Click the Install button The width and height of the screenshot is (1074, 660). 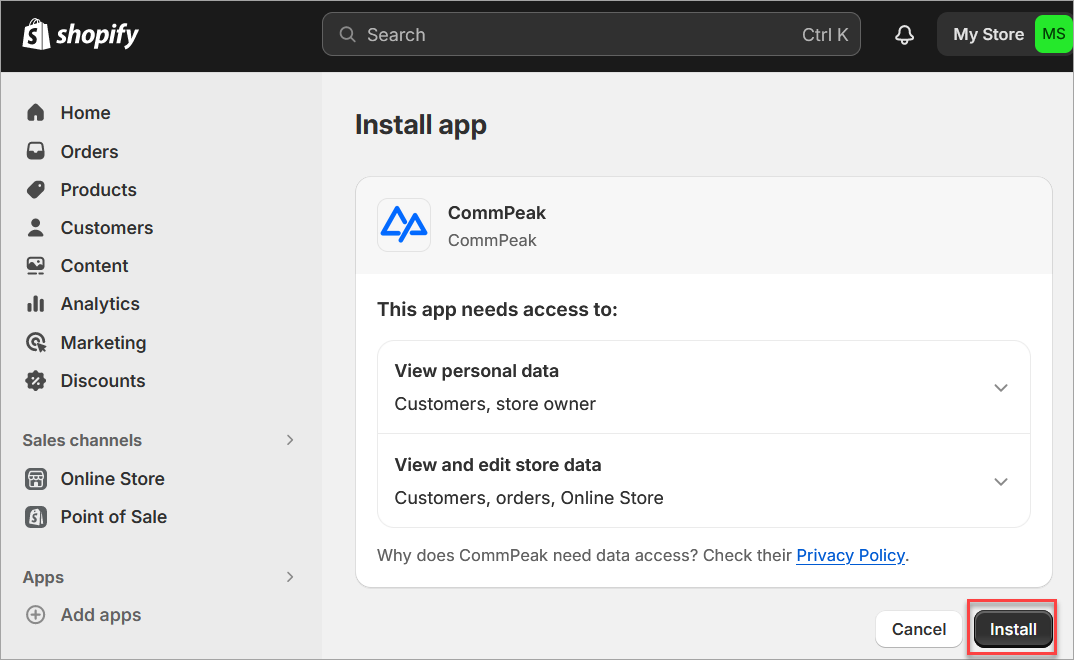[x=1013, y=629]
